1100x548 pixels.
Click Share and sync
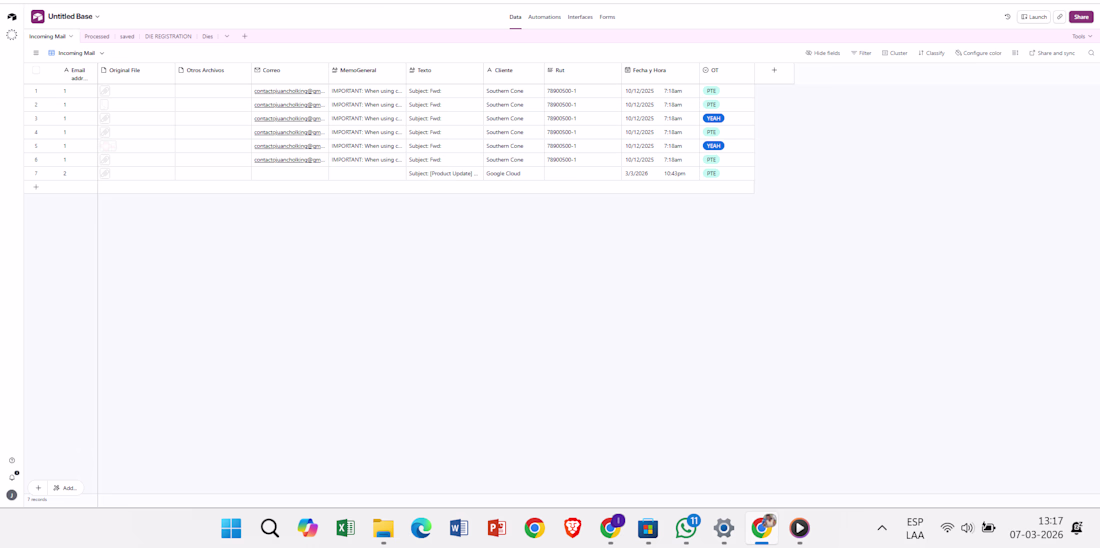point(1052,53)
